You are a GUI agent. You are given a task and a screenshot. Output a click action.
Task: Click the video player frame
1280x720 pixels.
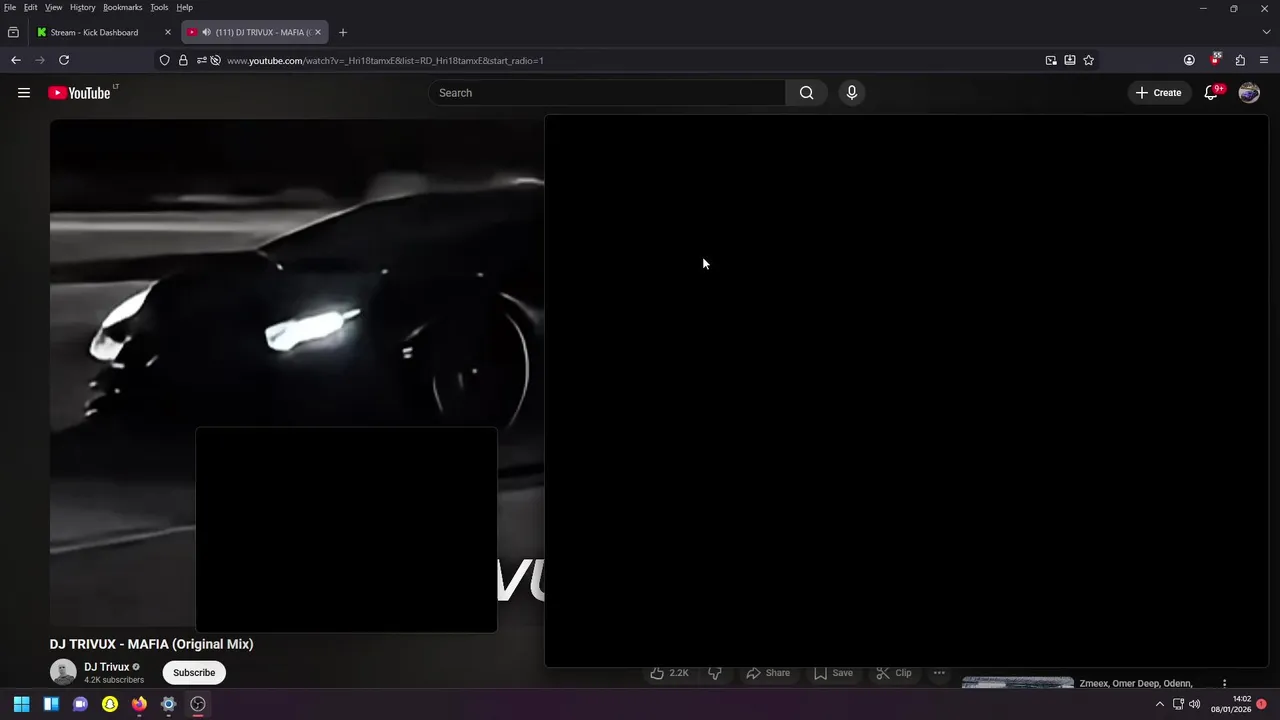(x=297, y=372)
